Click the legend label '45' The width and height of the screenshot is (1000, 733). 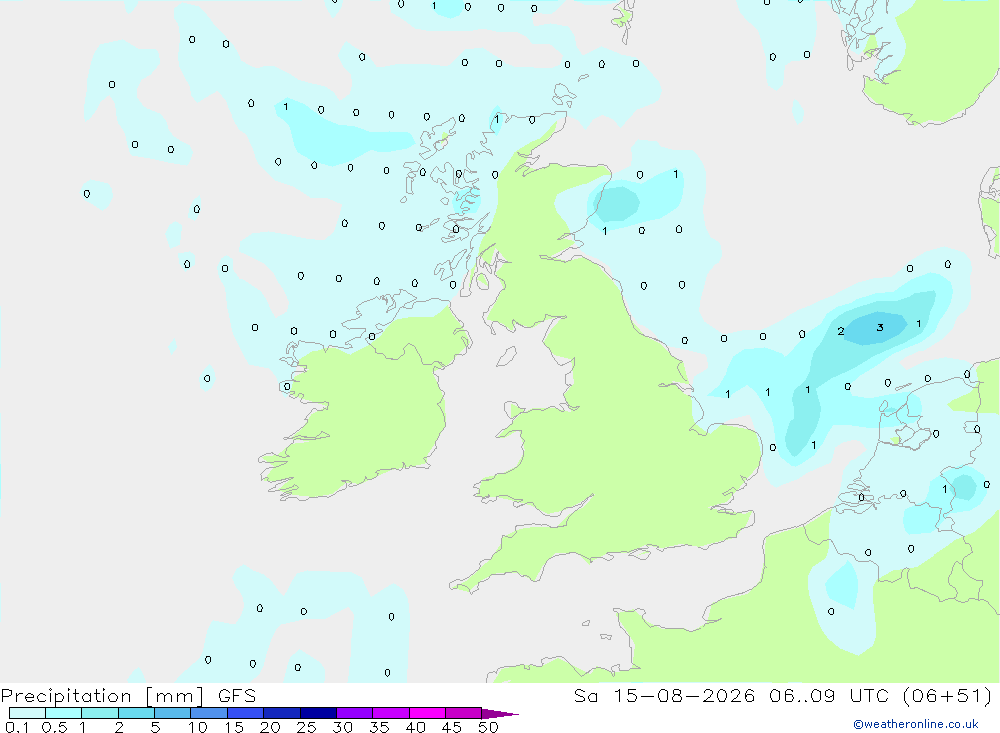pyautogui.click(x=452, y=727)
